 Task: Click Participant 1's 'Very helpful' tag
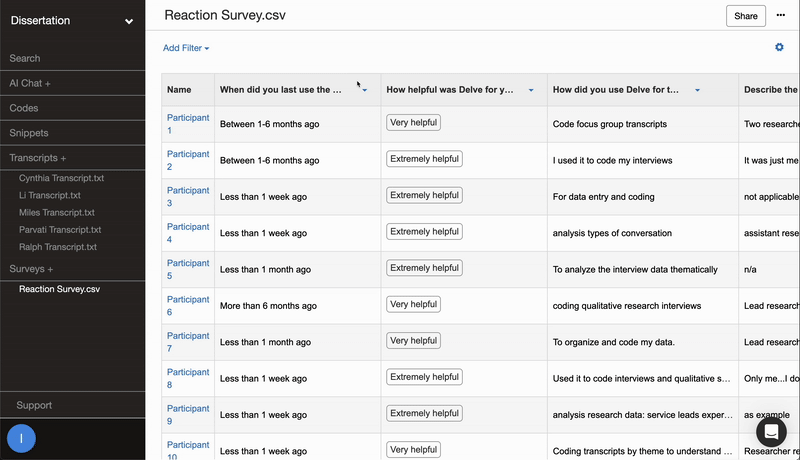(x=413, y=122)
